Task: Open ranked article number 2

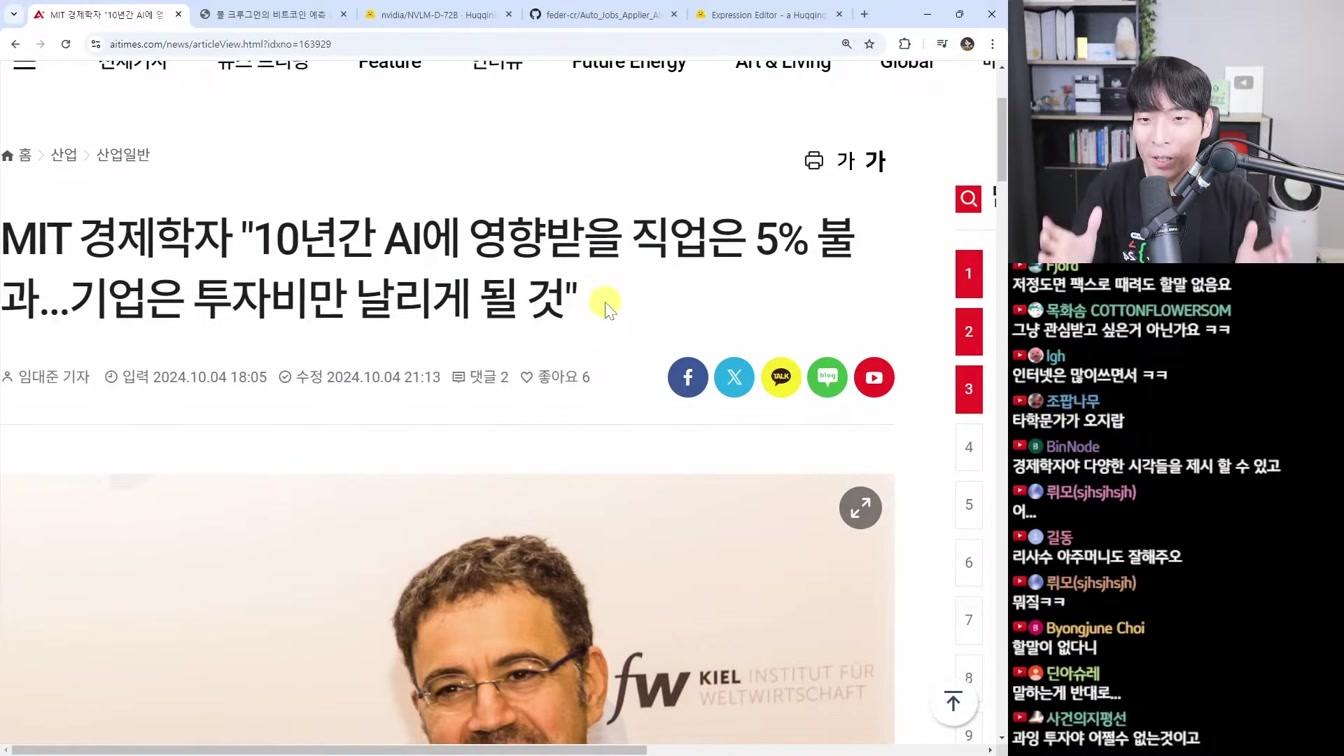Action: point(969,331)
